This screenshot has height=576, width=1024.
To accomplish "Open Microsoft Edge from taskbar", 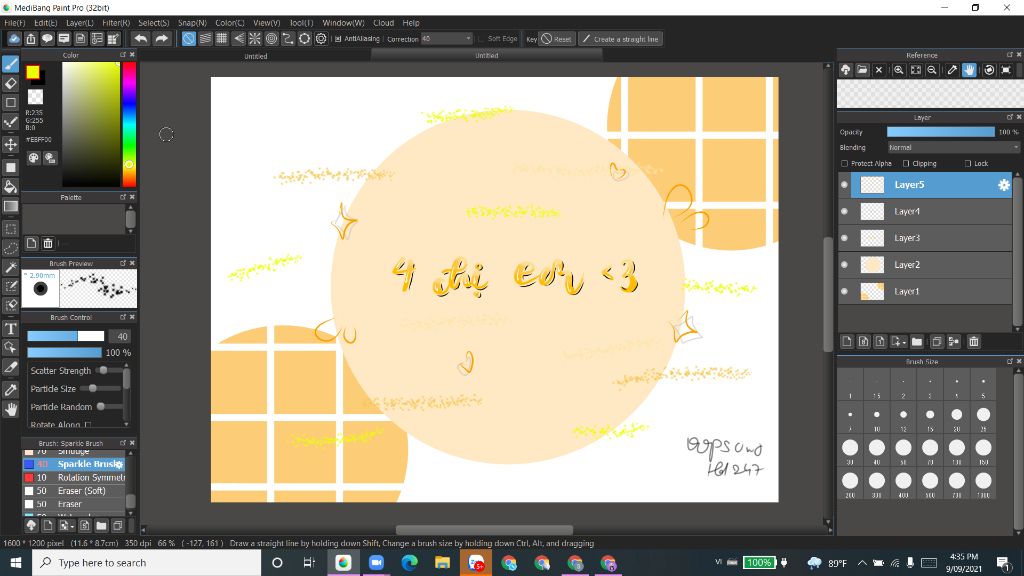I will pos(409,562).
